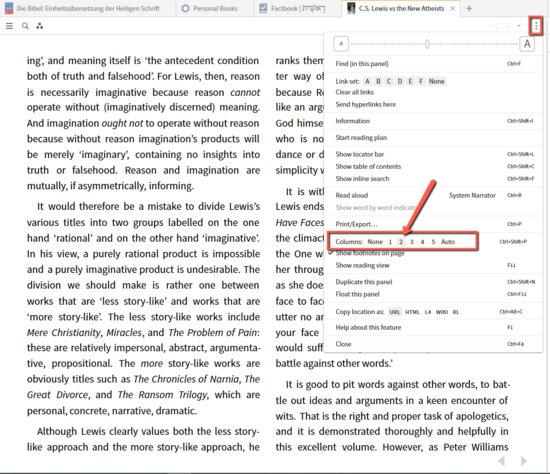Viewport: 550px width, 474px height.
Task: Set columns to 2
Action: tap(401, 242)
